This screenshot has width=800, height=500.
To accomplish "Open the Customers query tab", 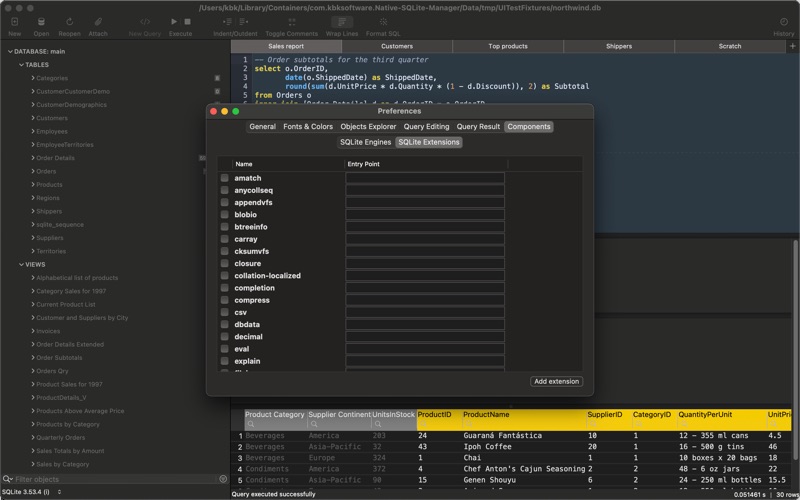I will click(x=397, y=46).
